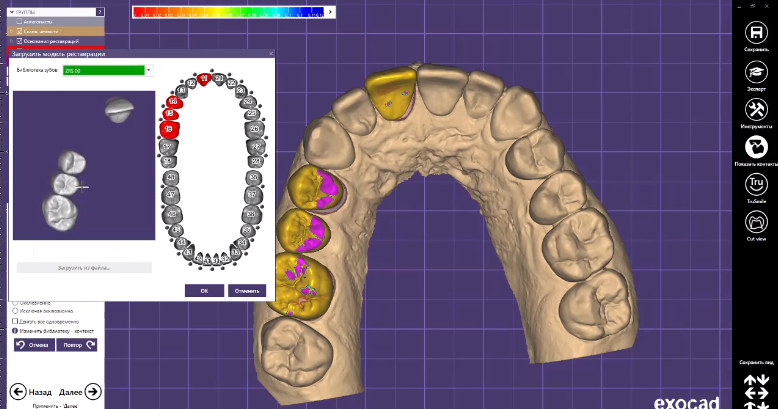
Task: Select tooth 11 in the dental chart
Action: 205,77
